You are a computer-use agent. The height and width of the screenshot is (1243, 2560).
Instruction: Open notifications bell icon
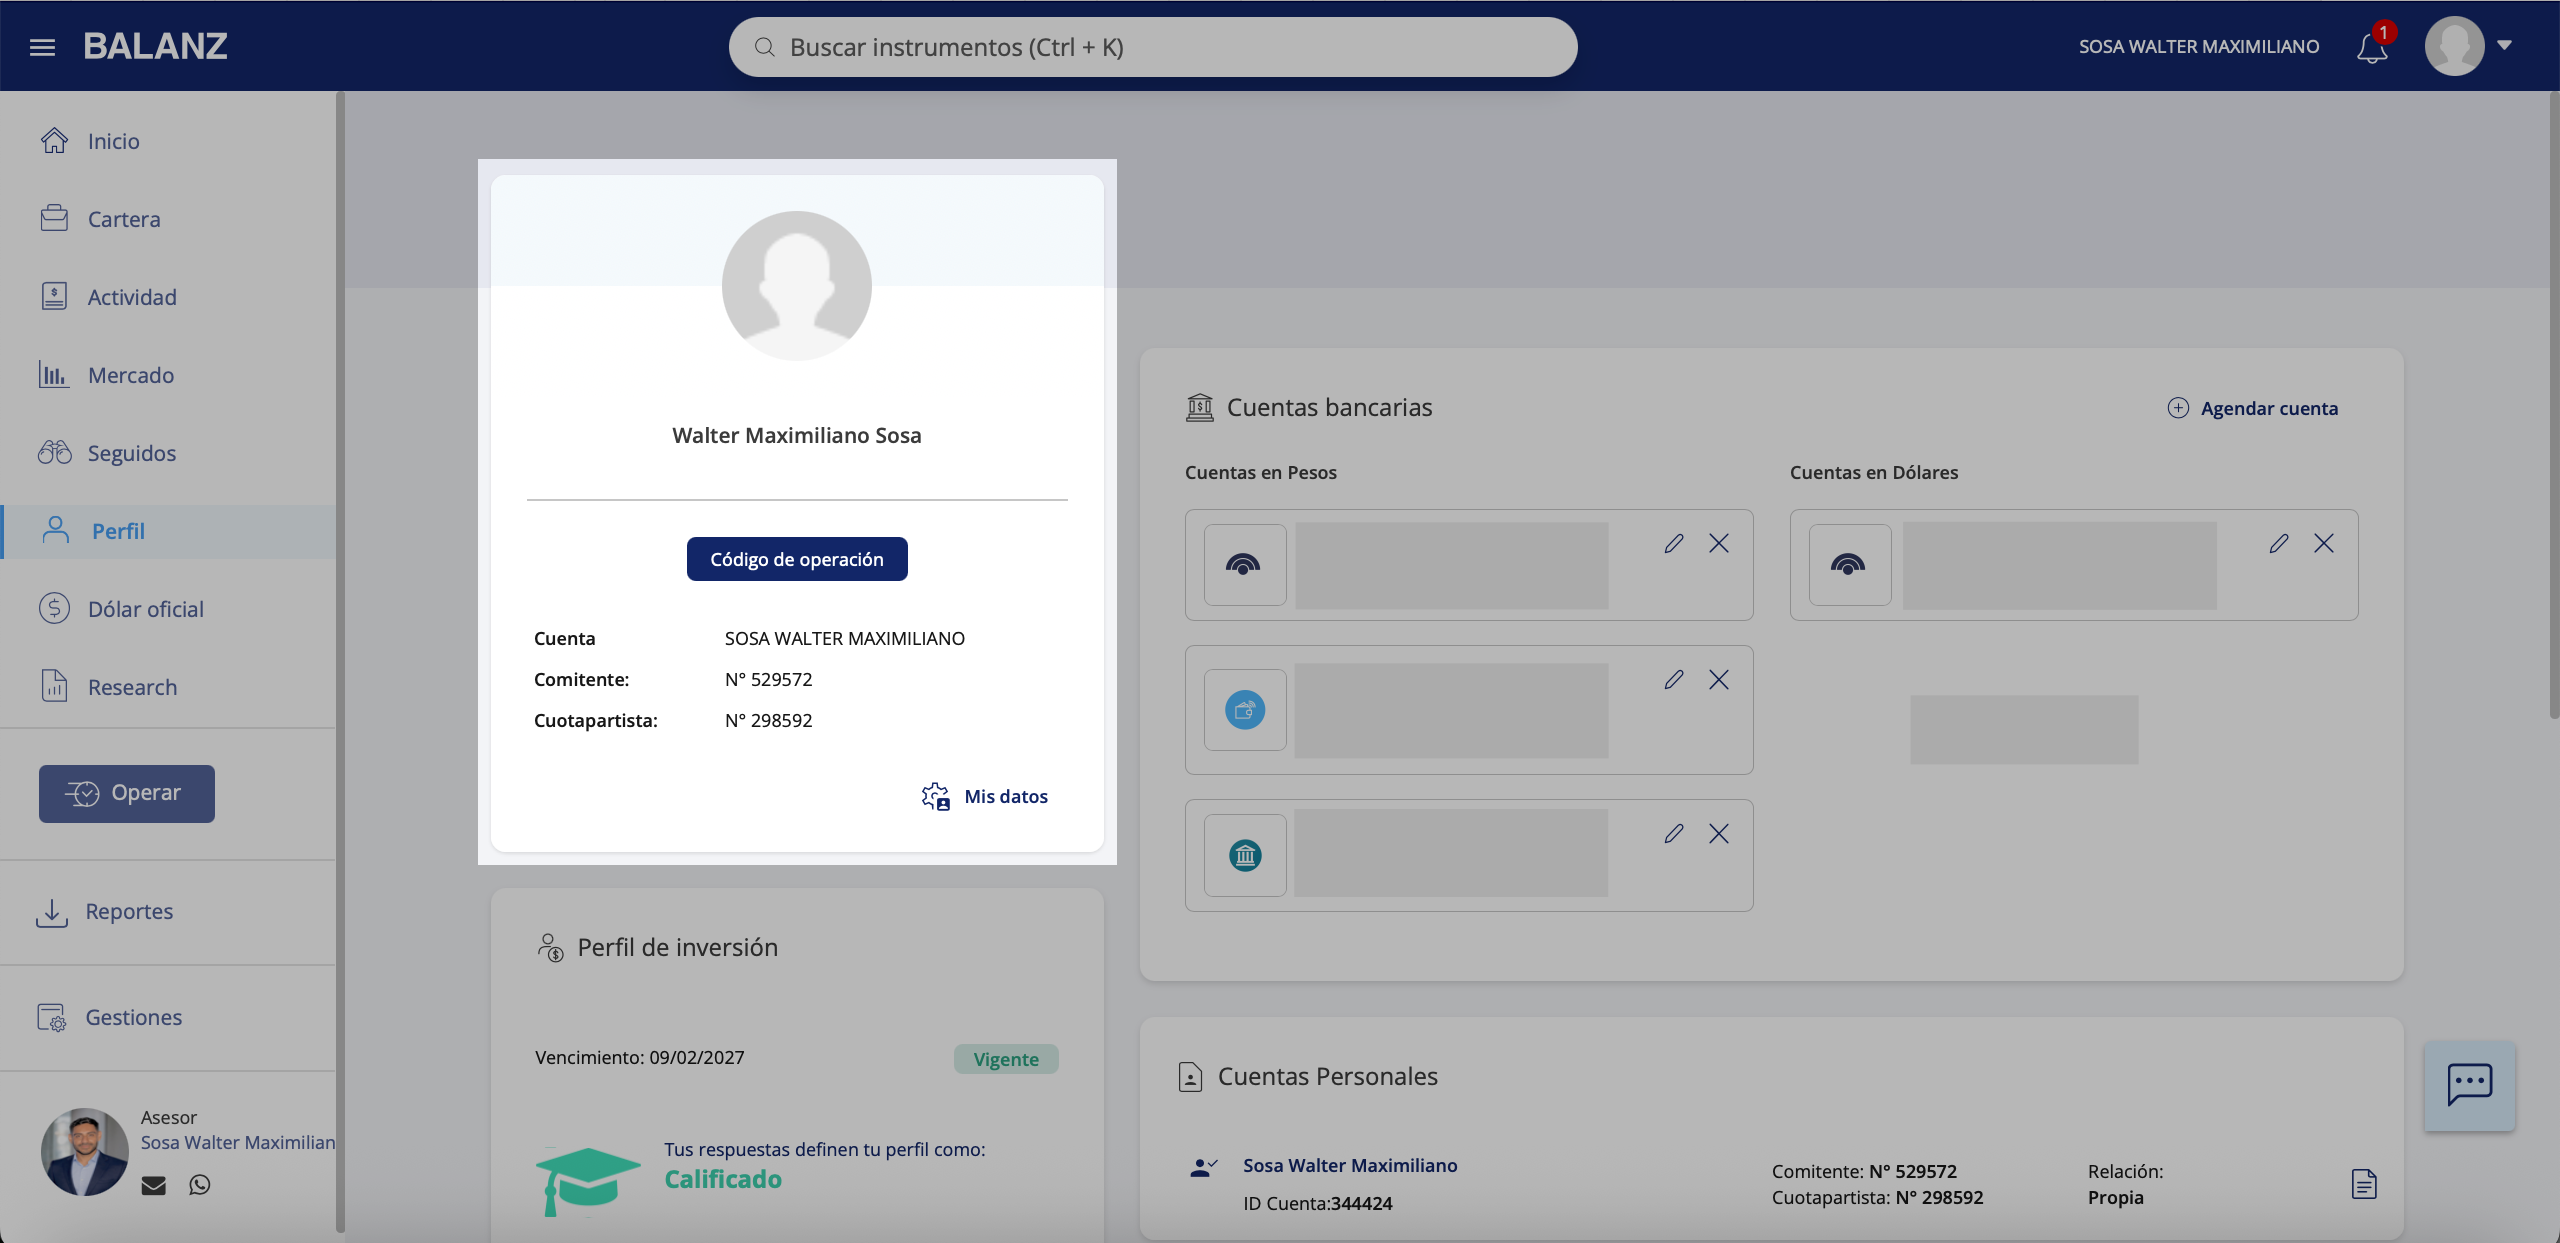click(2372, 47)
